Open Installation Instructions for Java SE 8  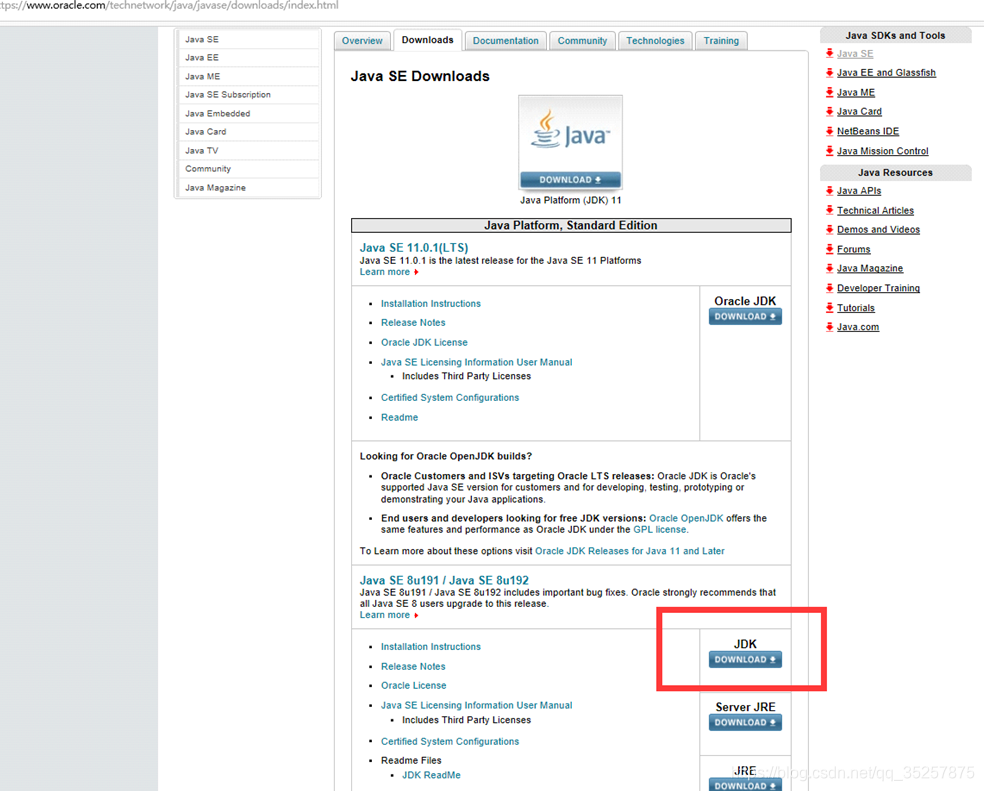point(430,647)
